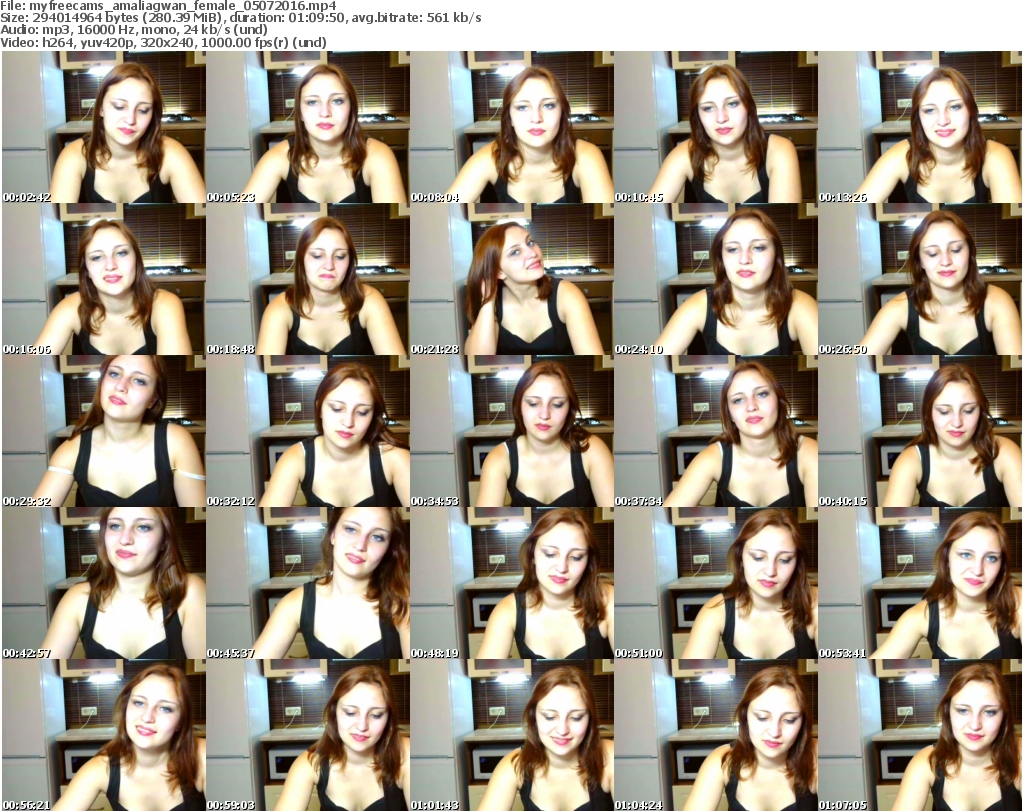The height and width of the screenshot is (811, 1024).
Task: Select the thumbnail marked 01:01:43
Action: [512, 735]
